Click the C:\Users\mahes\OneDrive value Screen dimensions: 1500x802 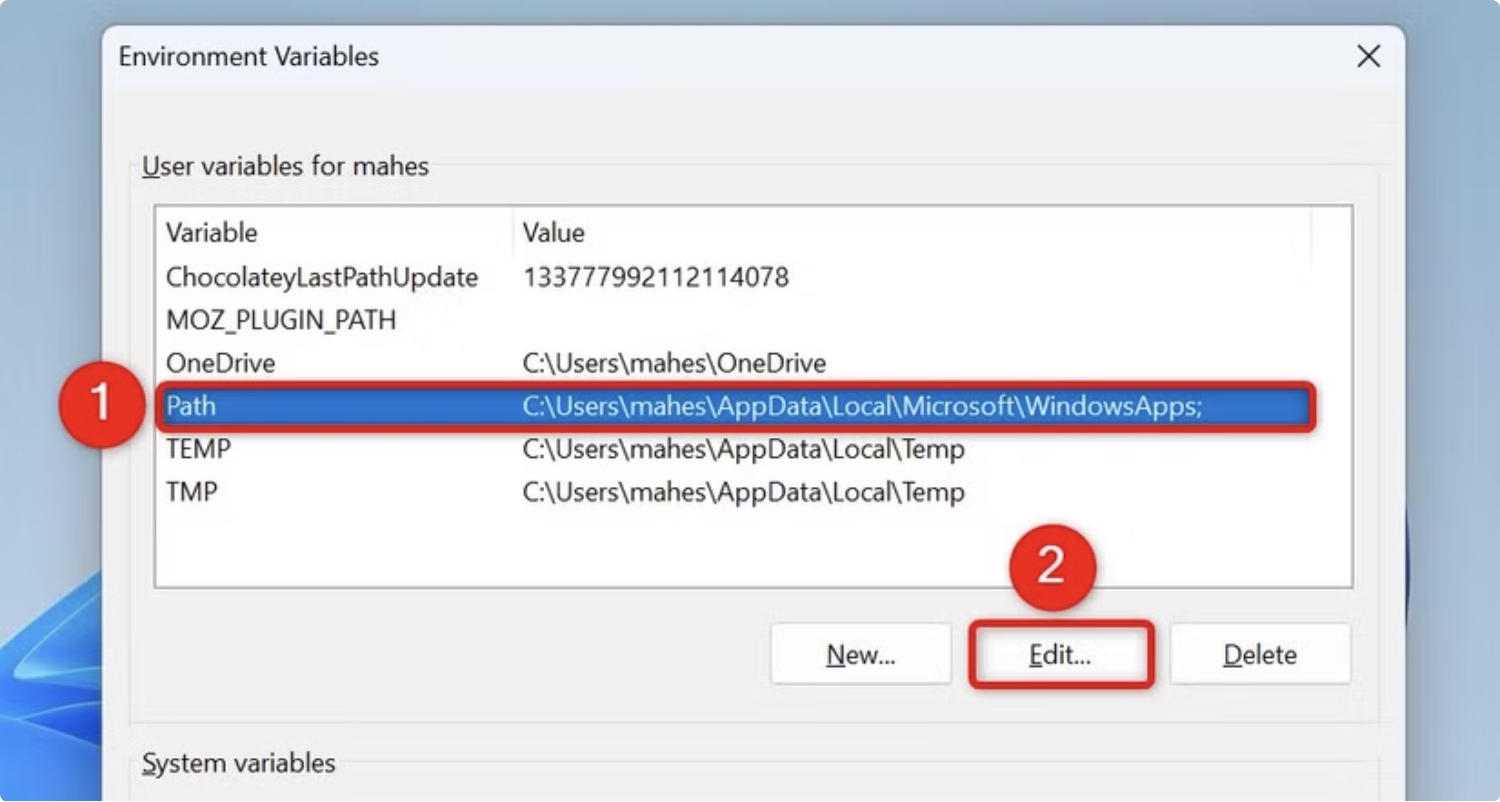pyautogui.click(x=675, y=363)
